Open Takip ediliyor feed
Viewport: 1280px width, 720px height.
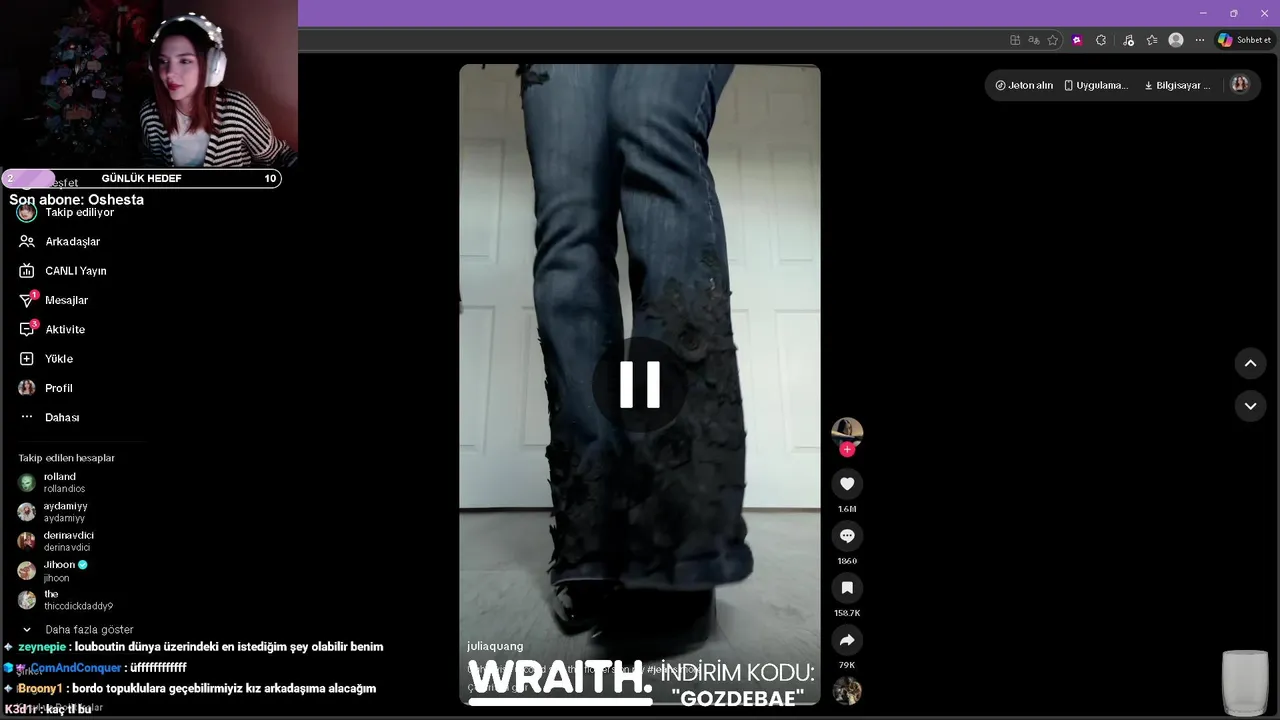pyautogui.click(x=79, y=212)
